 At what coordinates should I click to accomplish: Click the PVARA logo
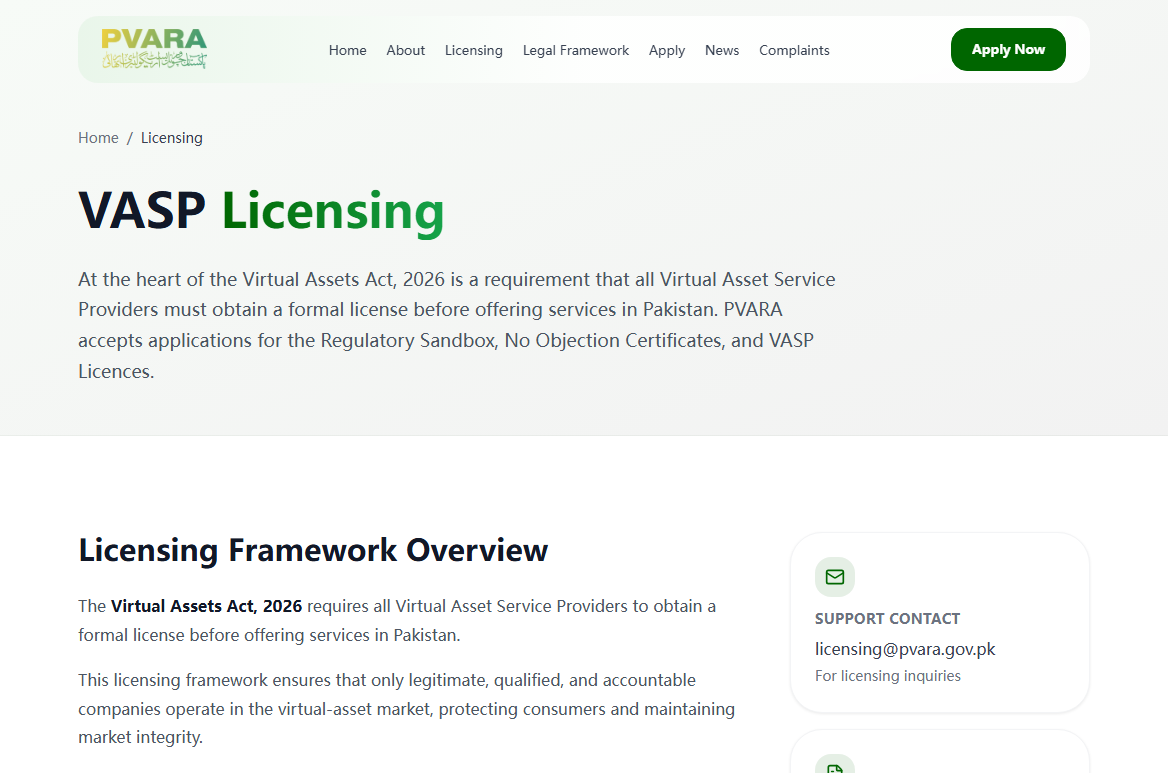[154, 49]
